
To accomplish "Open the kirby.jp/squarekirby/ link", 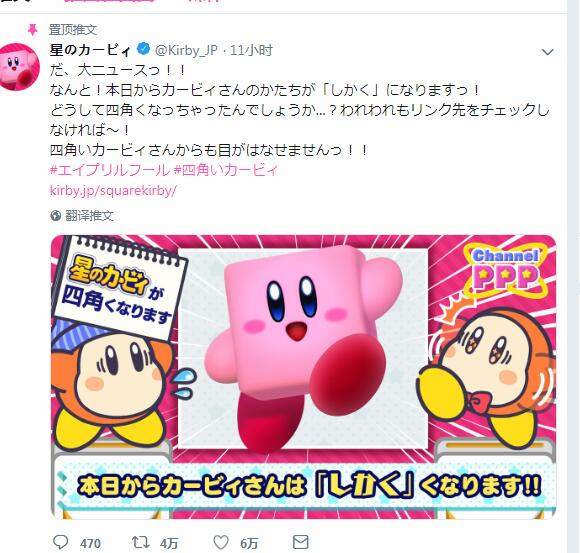I will [x=113, y=190].
